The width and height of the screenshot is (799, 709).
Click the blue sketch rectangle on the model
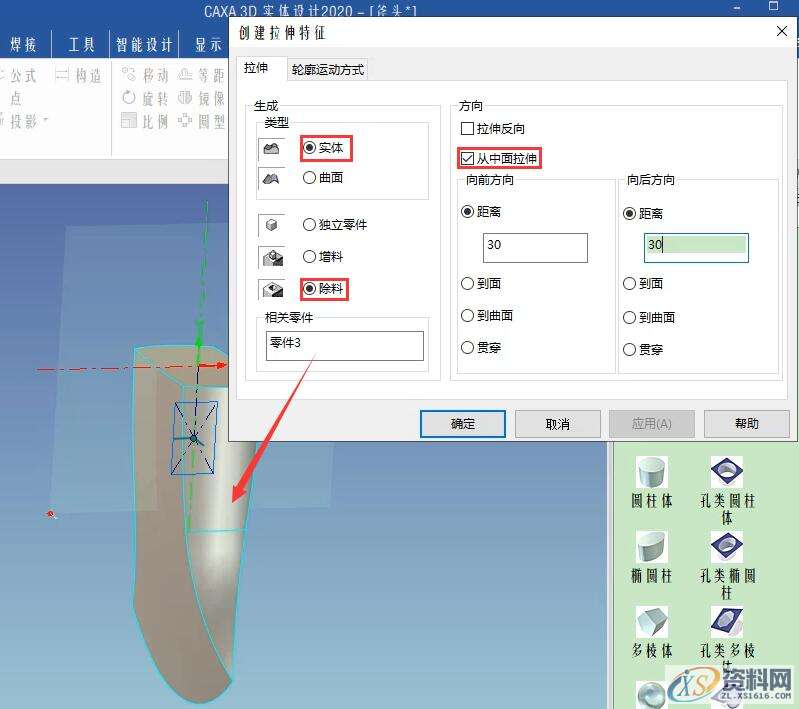pos(194,438)
